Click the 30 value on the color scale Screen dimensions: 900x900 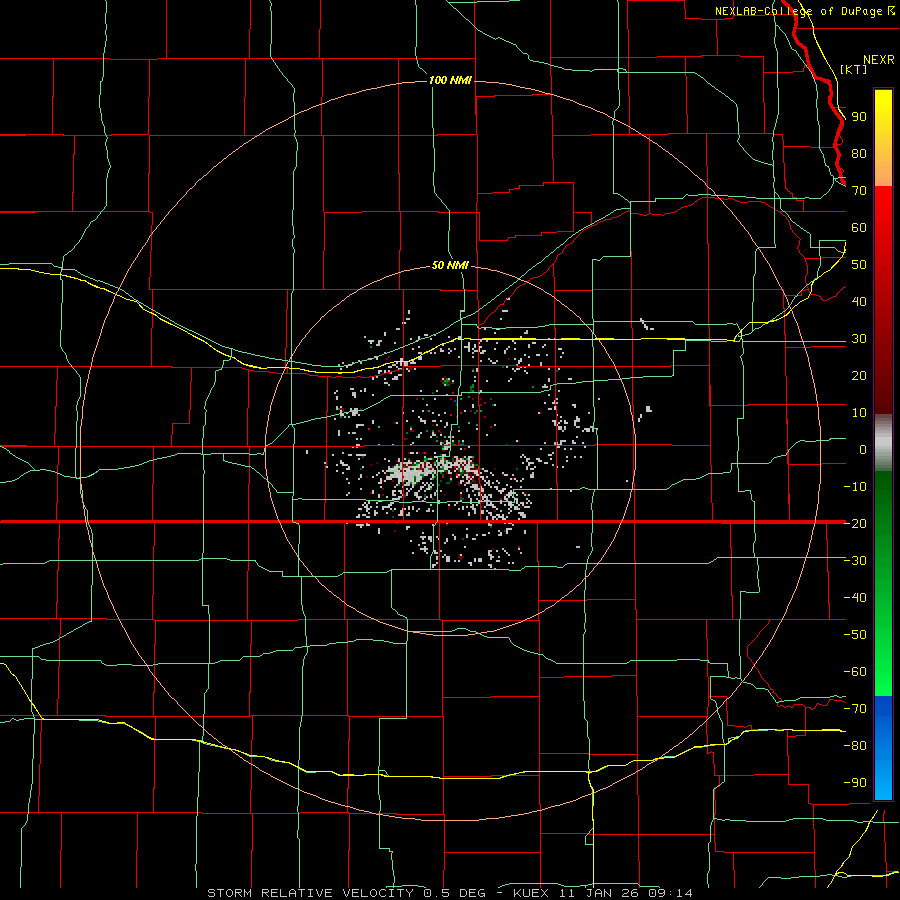(x=859, y=339)
